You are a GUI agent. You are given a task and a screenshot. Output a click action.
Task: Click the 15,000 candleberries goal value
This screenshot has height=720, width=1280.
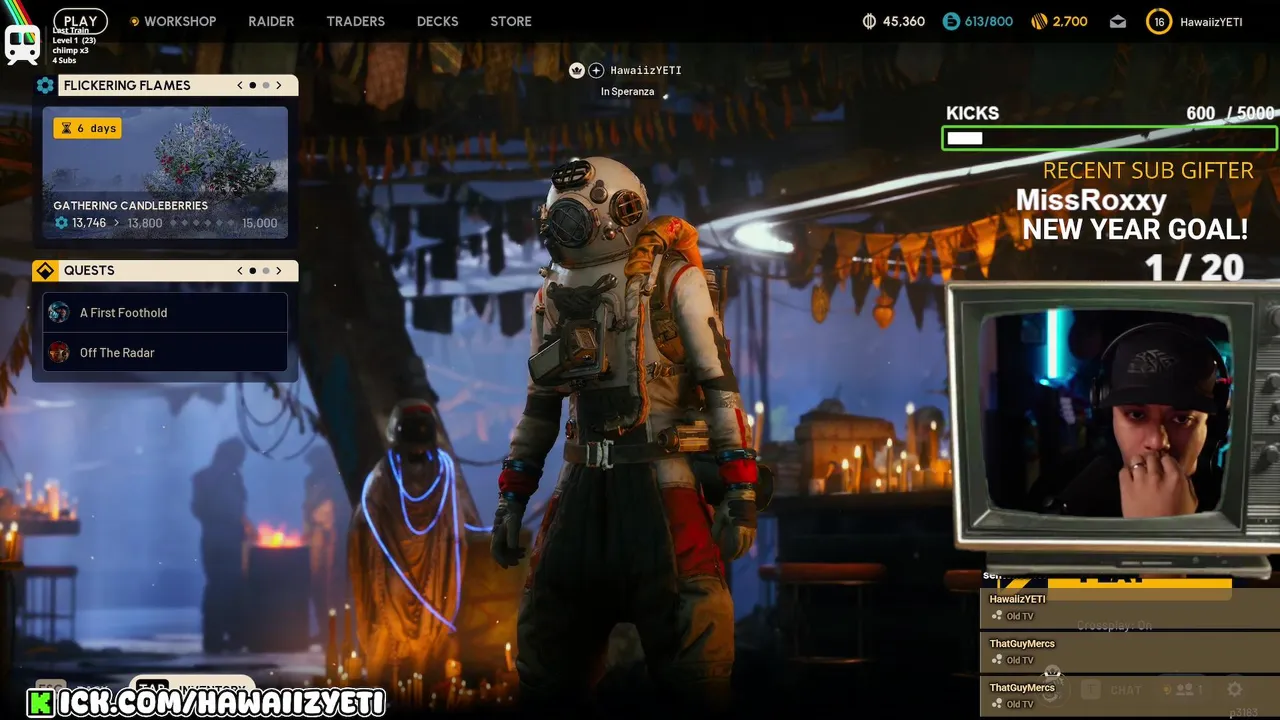(x=260, y=223)
